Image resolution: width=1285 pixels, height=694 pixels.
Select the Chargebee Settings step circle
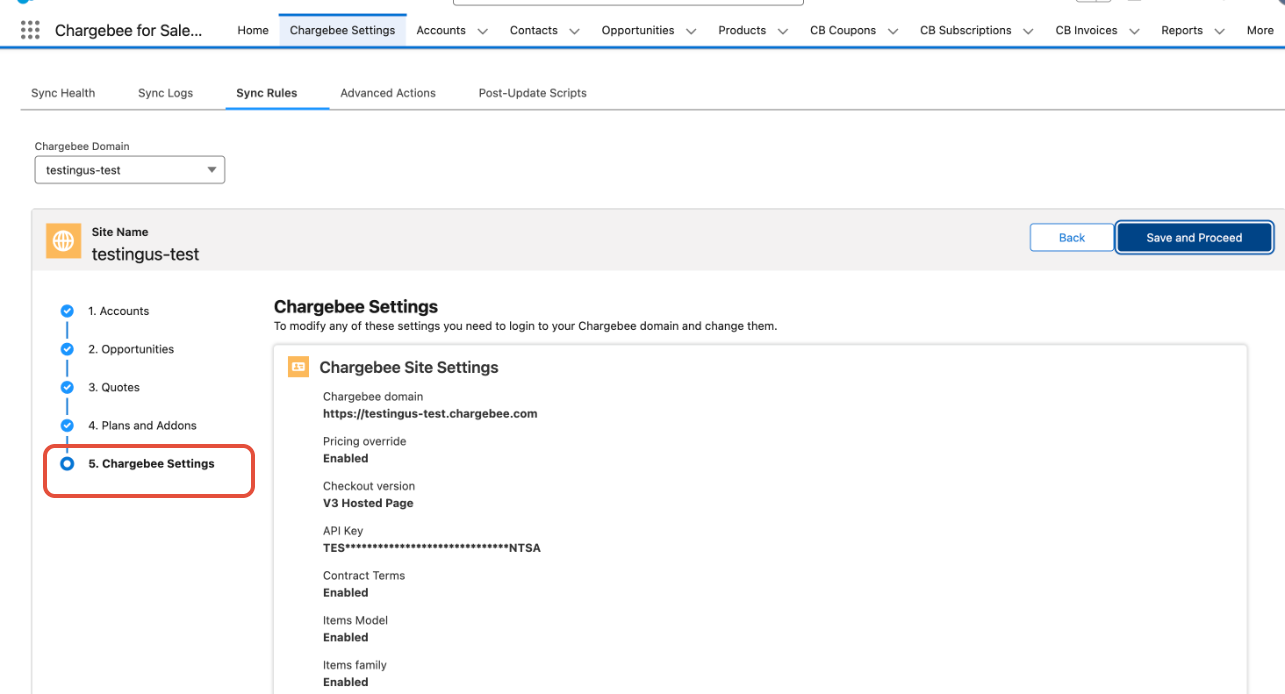click(x=67, y=464)
